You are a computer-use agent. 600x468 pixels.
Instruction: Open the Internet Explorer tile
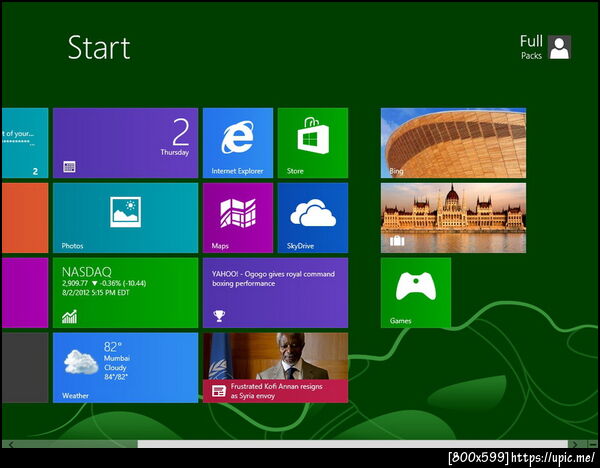point(238,143)
